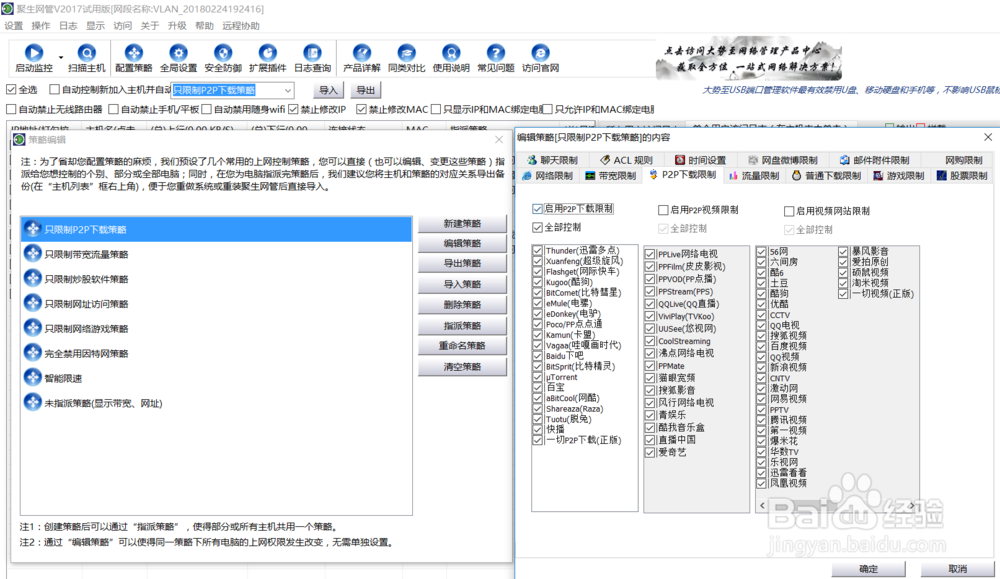This screenshot has width=1000, height=579.
Task: Click 同类对比 comparison icon
Action: (x=406, y=52)
